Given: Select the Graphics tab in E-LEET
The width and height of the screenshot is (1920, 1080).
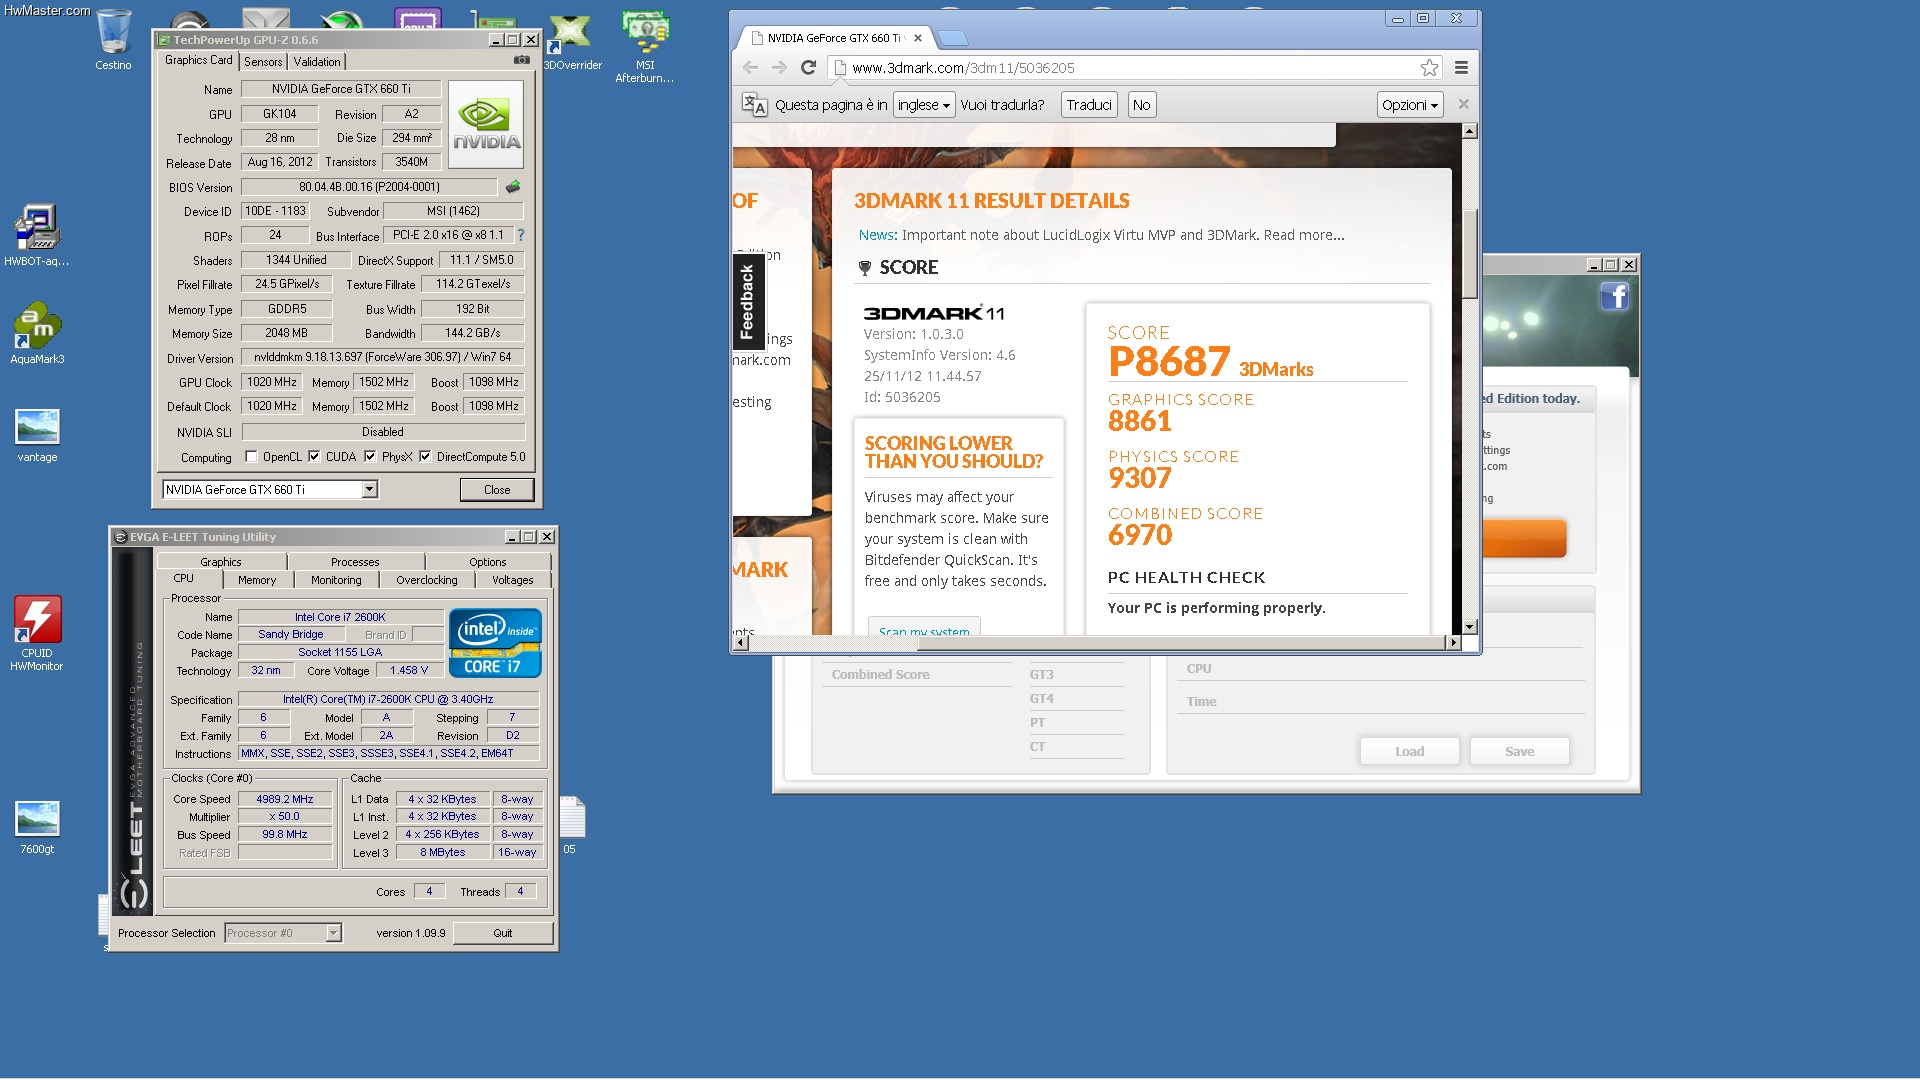Looking at the screenshot, I should tap(221, 562).
